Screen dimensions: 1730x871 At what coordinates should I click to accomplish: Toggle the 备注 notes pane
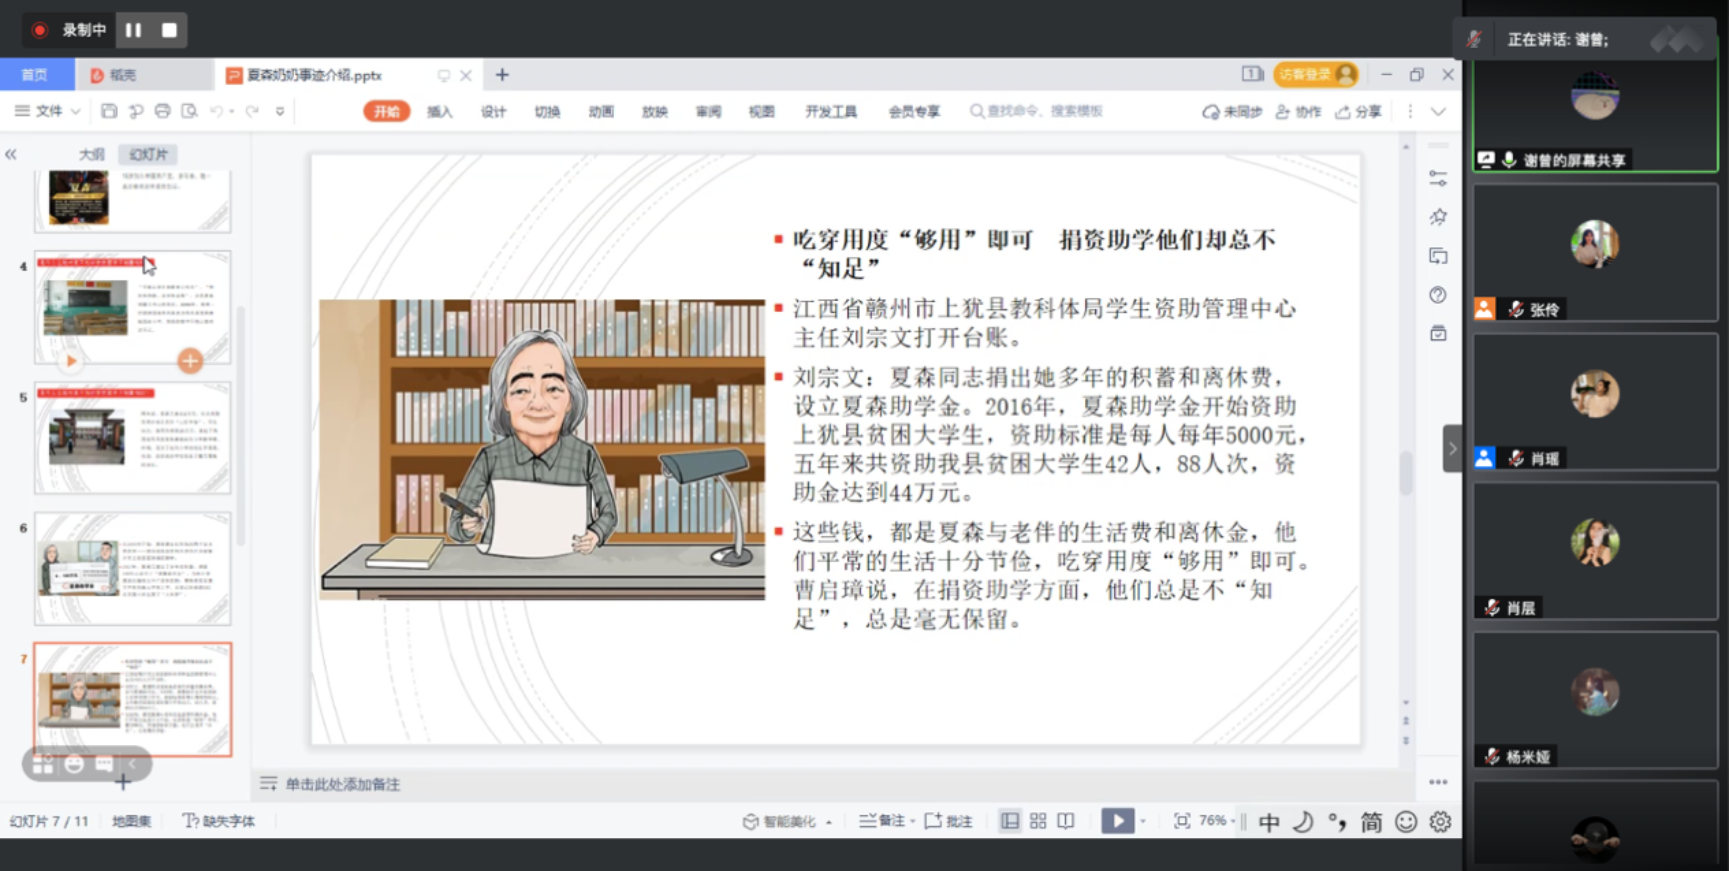click(x=886, y=821)
